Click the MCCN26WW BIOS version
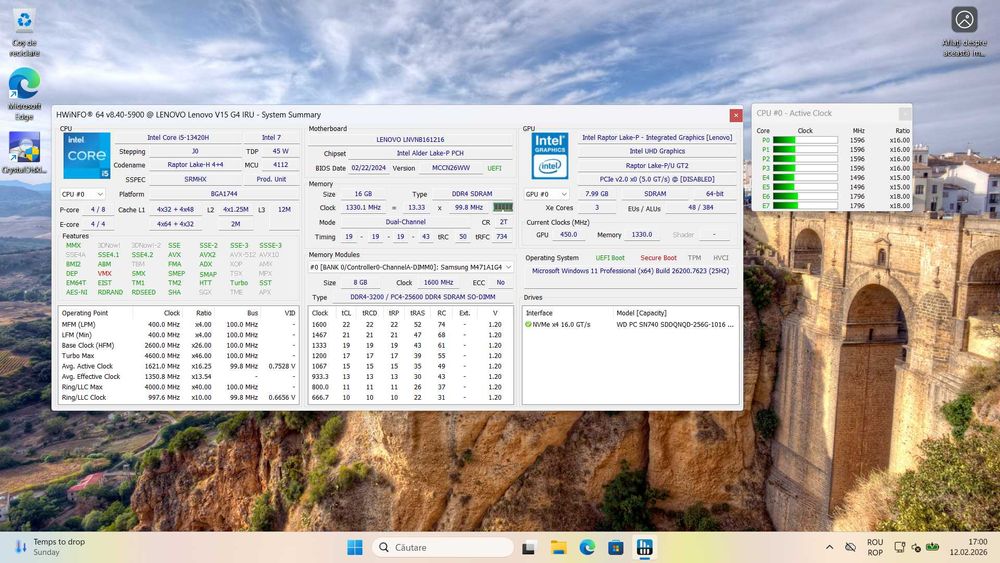 tap(451, 168)
